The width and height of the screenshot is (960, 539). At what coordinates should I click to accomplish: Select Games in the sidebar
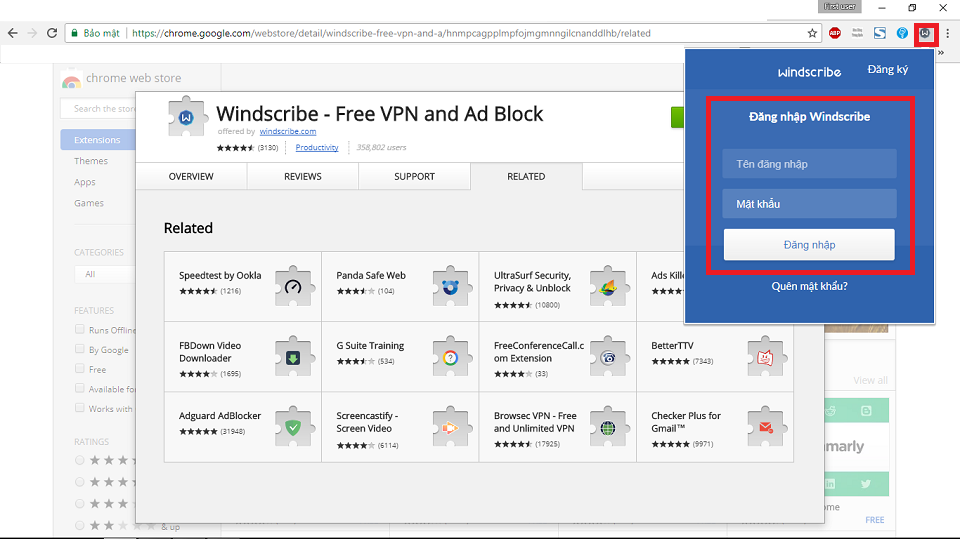(x=89, y=203)
